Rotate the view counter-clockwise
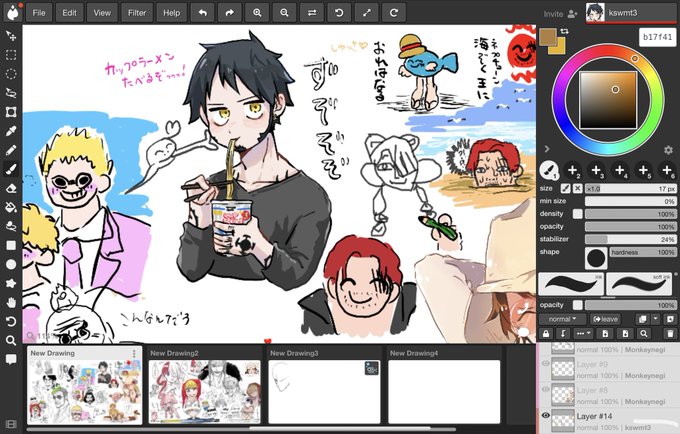680x434 pixels. pos(339,13)
